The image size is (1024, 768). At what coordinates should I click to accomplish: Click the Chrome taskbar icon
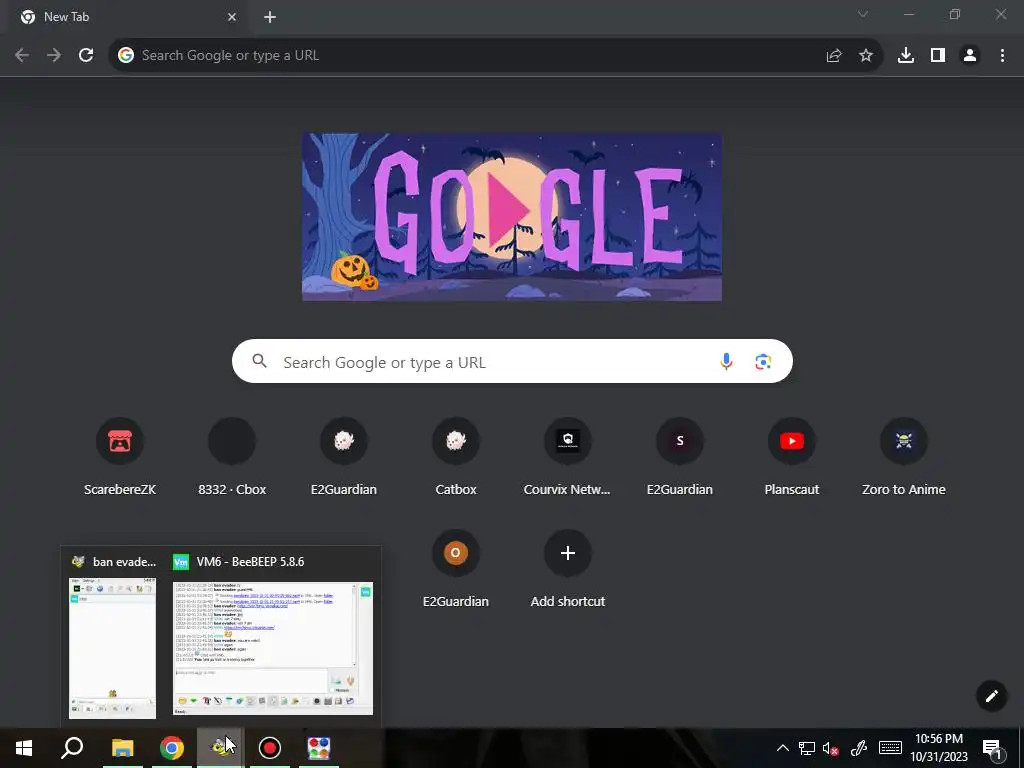click(x=172, y=748)
